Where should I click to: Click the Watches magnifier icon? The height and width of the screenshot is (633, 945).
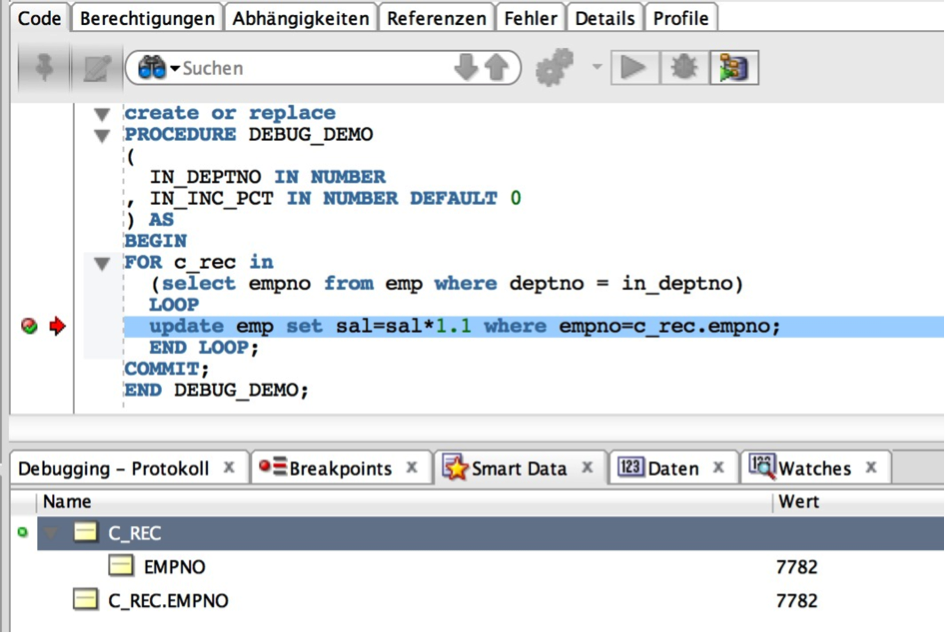(x=762, y=467)
